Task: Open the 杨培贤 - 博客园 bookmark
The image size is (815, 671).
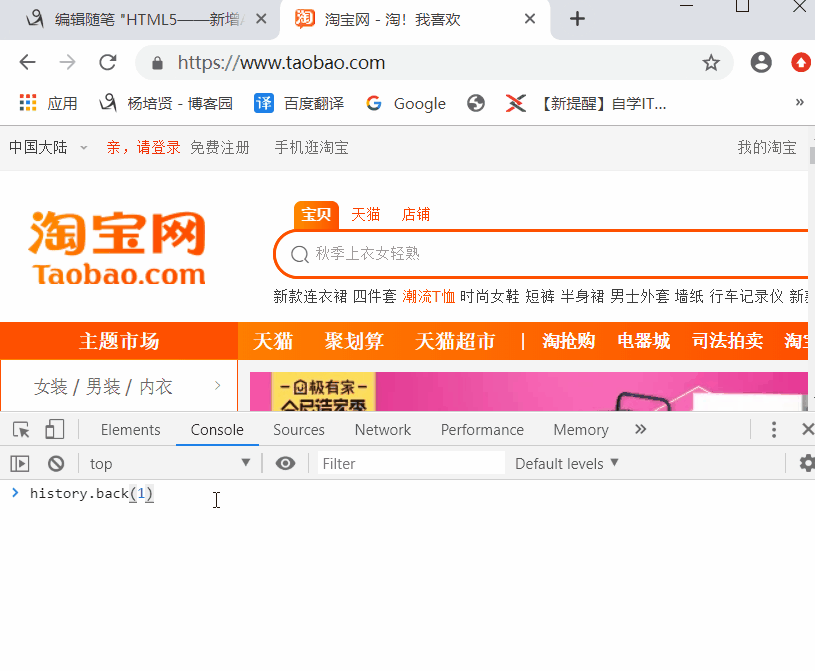Action: tap(166, 103)
